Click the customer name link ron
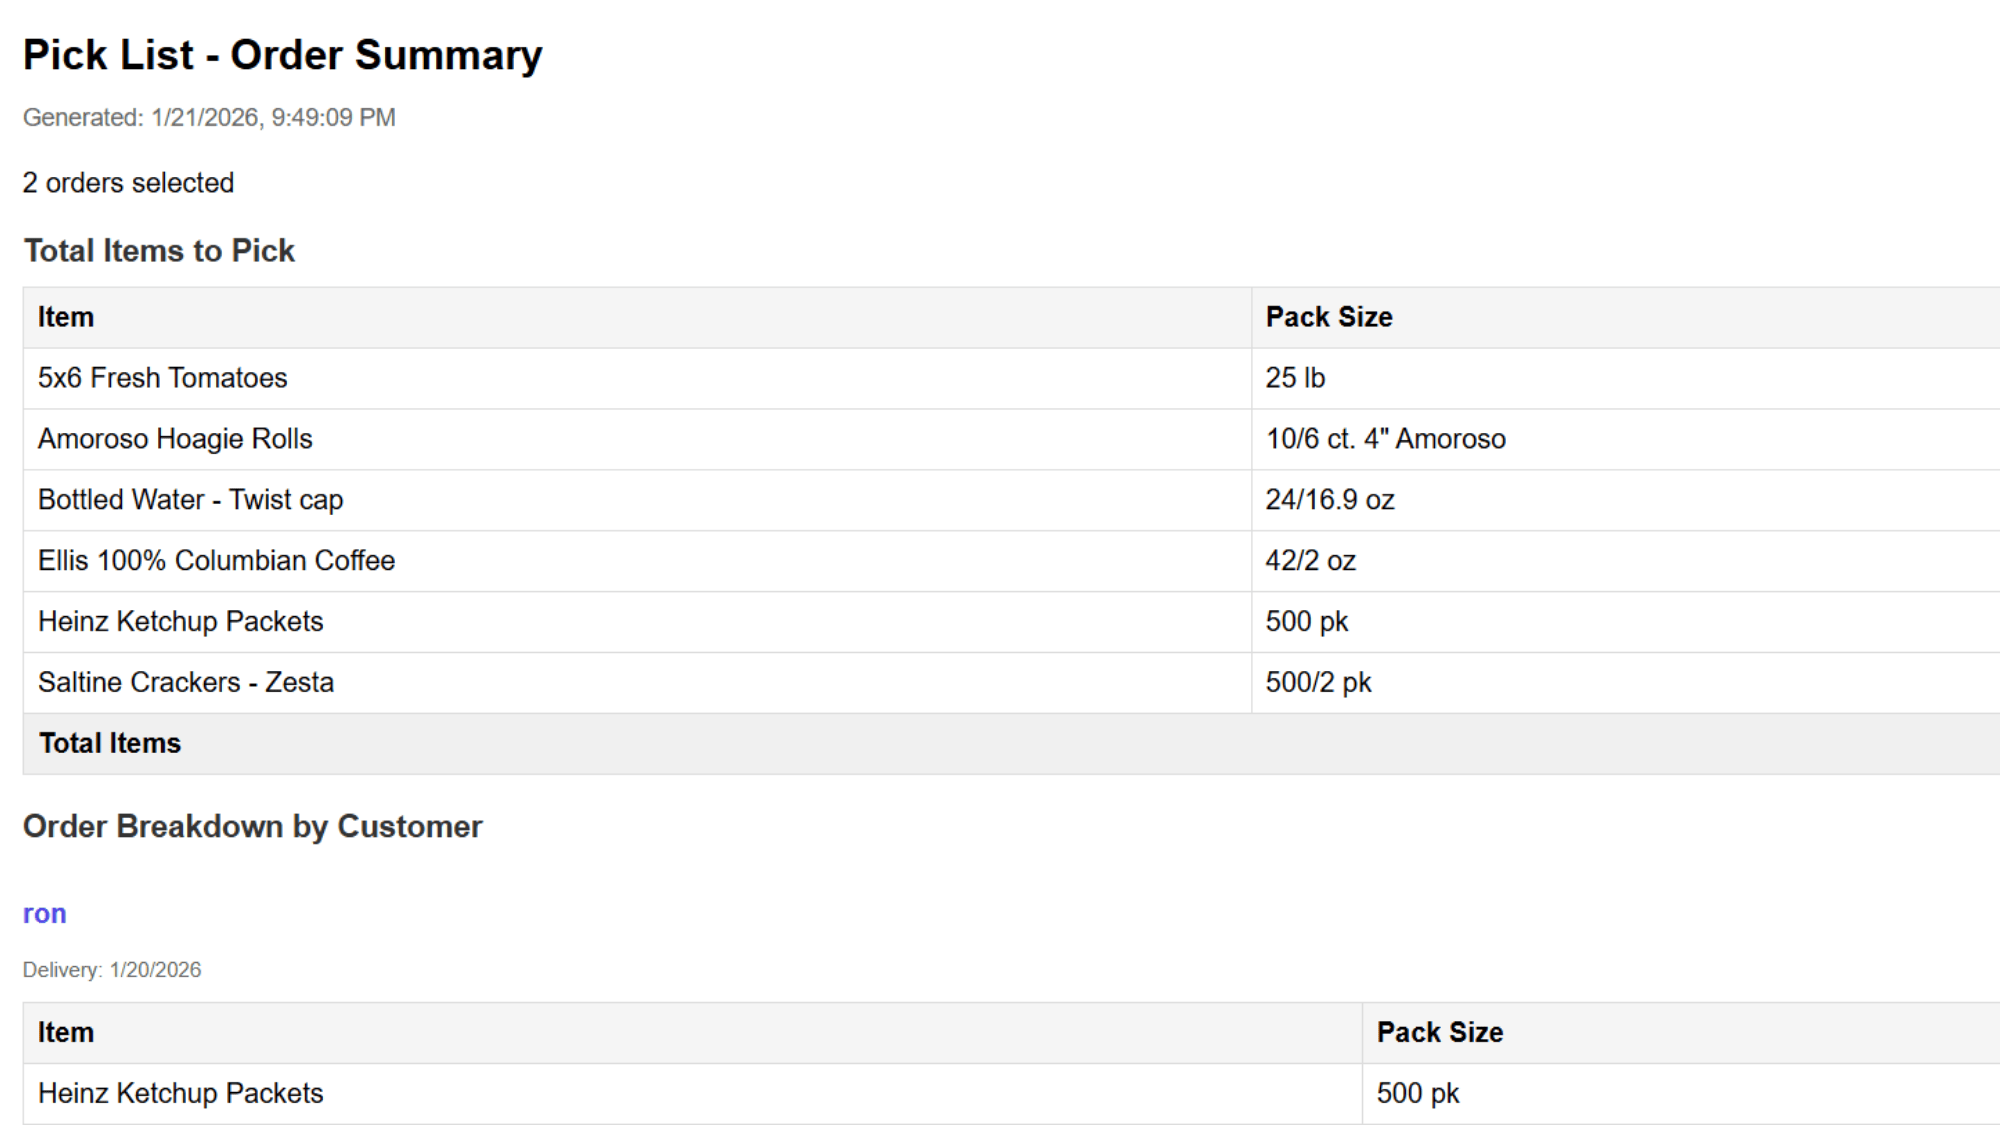2000x1125 pixels. pos(44,914)
